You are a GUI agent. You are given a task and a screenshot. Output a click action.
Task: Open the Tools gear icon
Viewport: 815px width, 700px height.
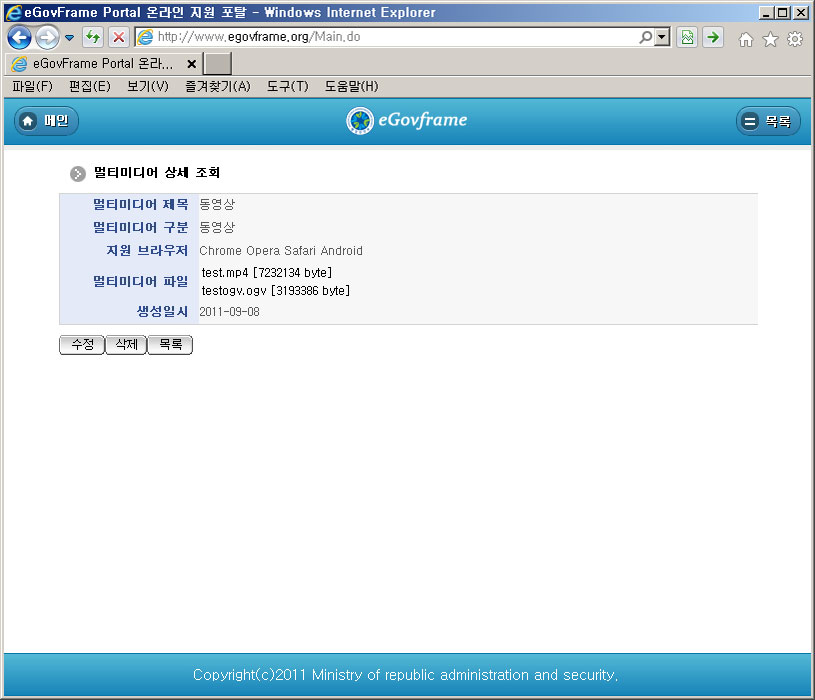(x=795, y=39)
